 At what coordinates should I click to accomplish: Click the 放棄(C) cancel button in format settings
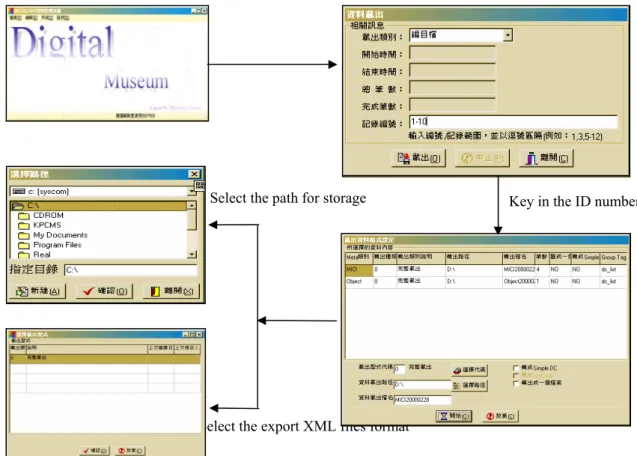[x=500, y=416]
